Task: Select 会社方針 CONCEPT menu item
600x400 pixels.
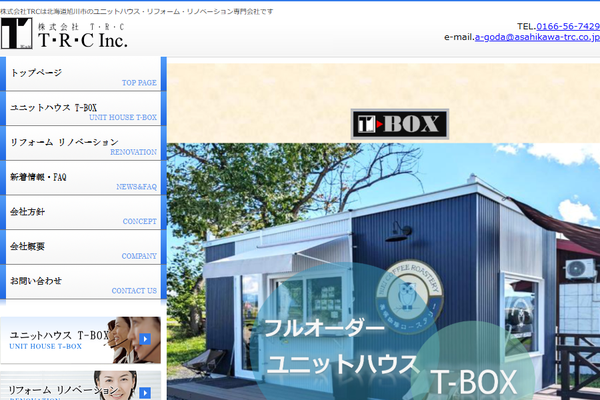Action: pyautogui.click(x=83, y=212)
